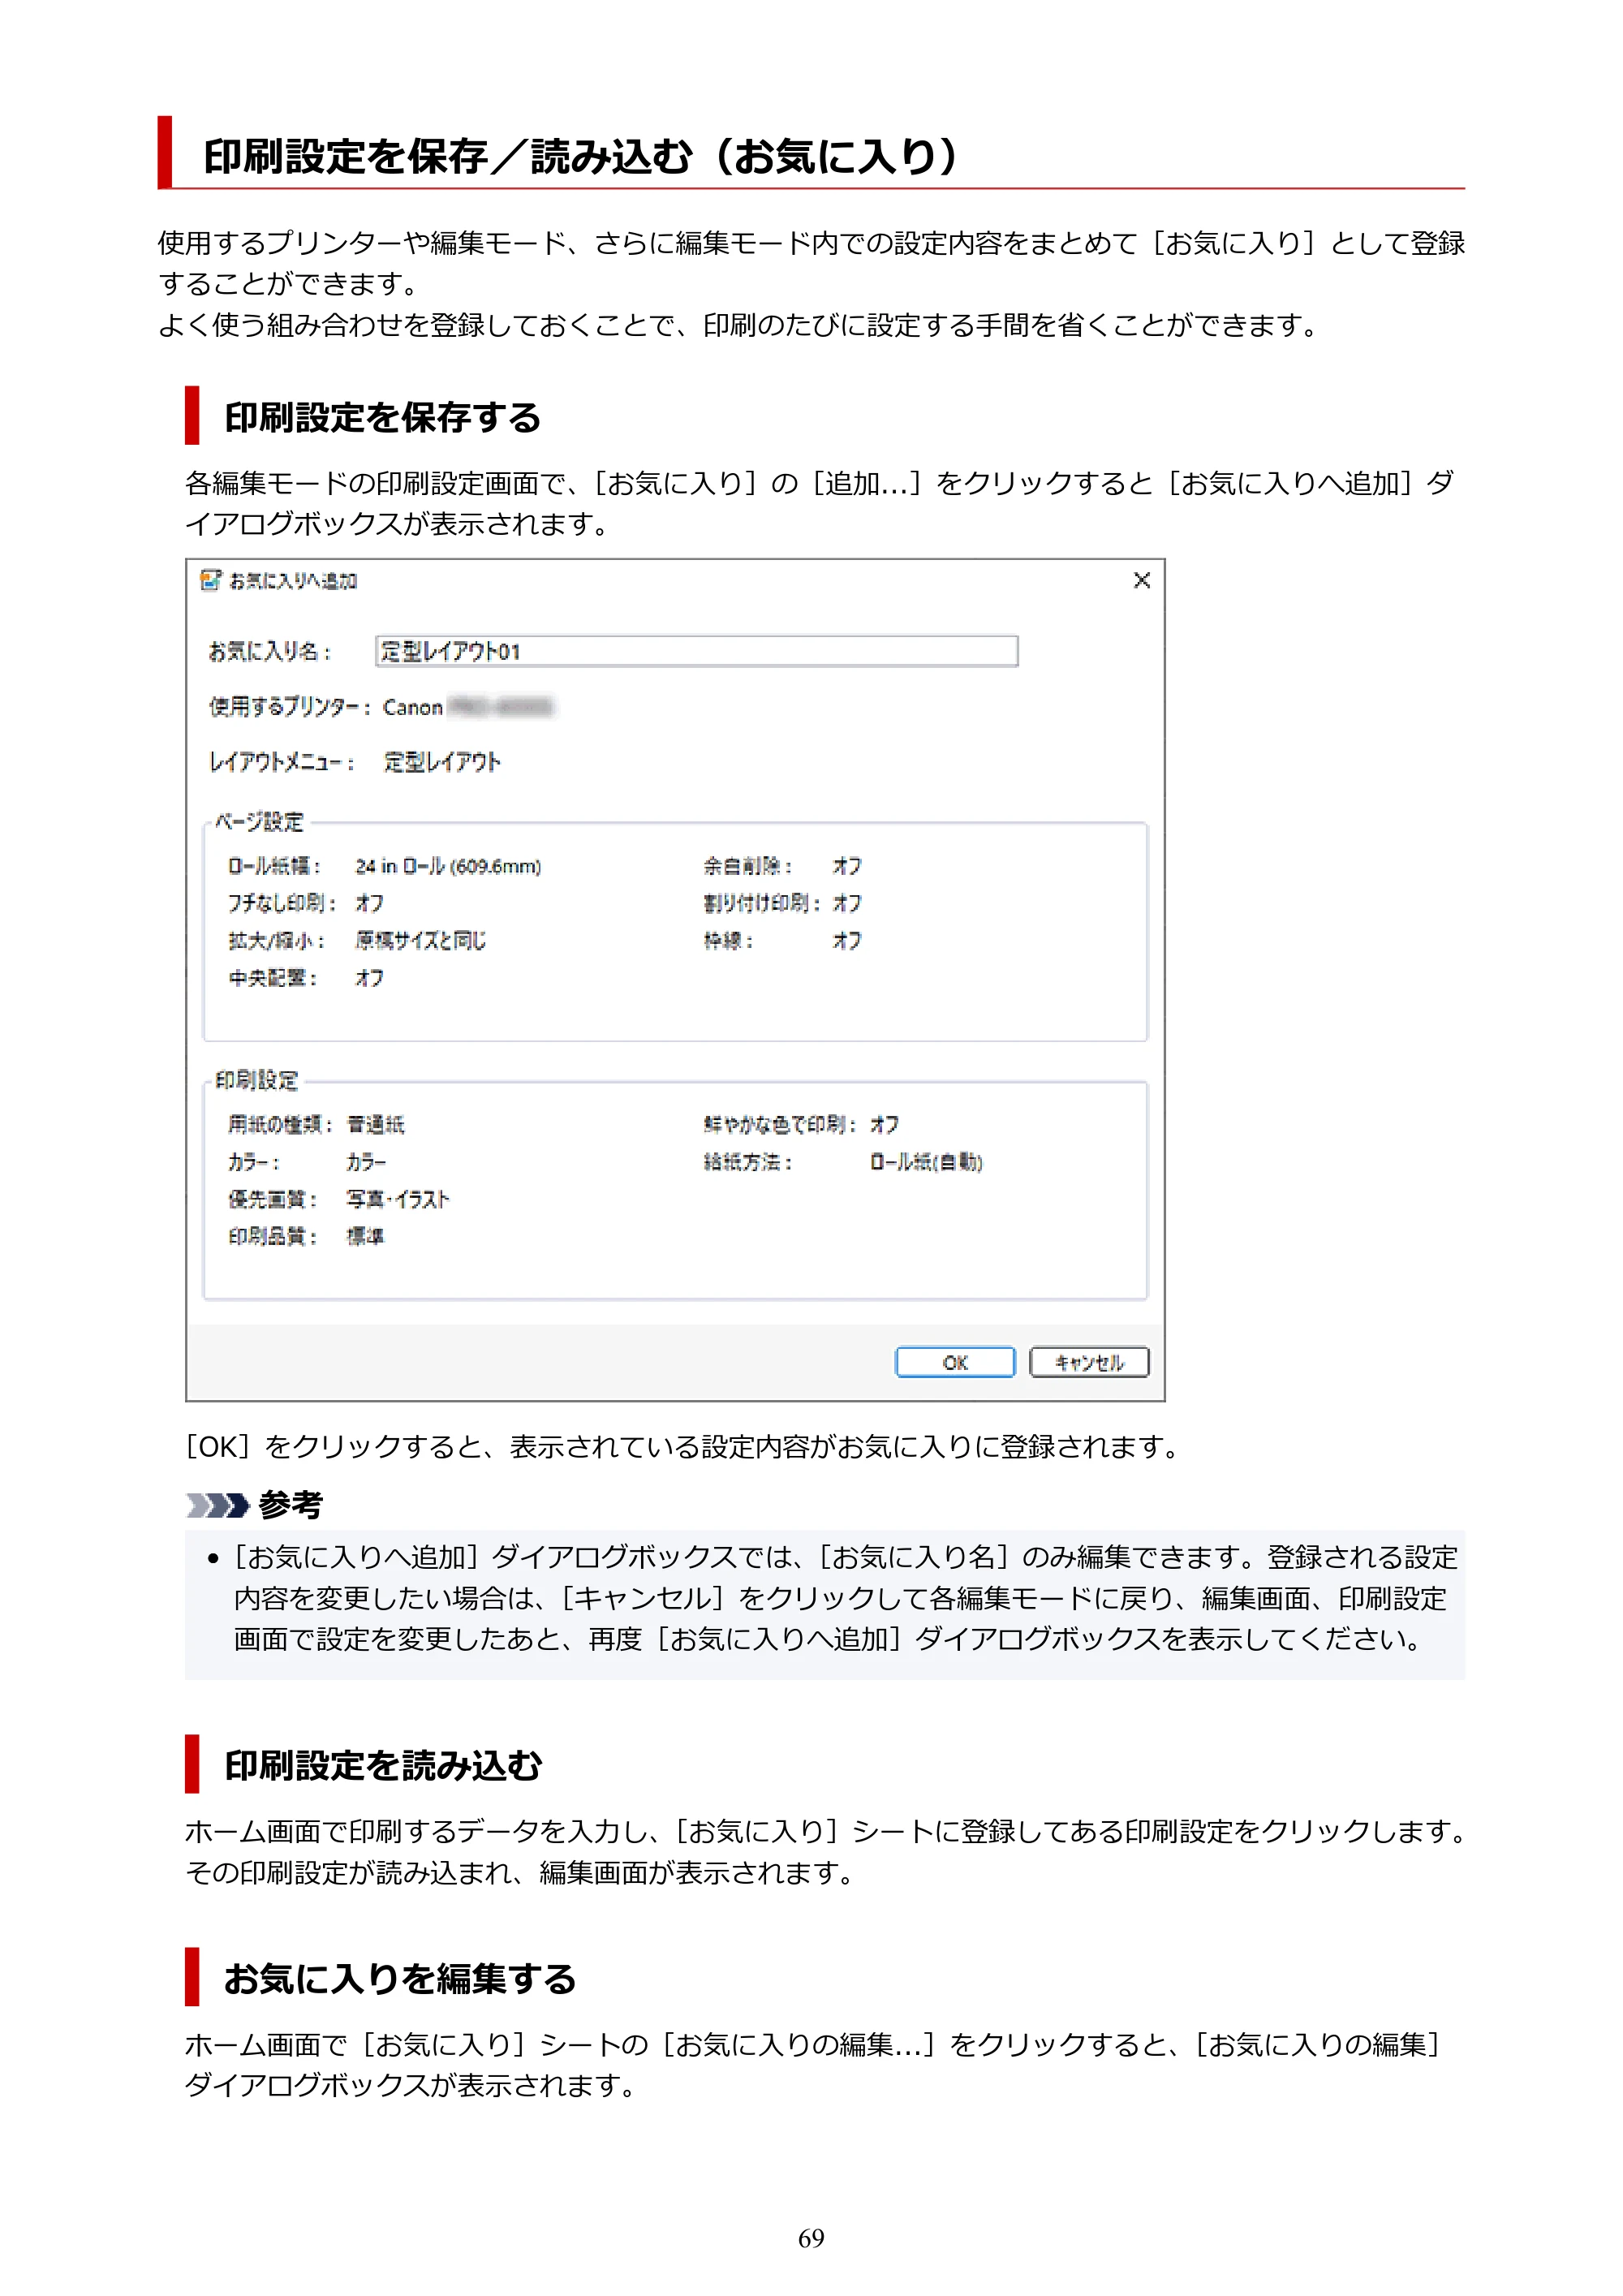Screen dimensions: 1623x2296
Task: Click the 給紙方法 value ロール紙(自動)
Action: 926,1162
